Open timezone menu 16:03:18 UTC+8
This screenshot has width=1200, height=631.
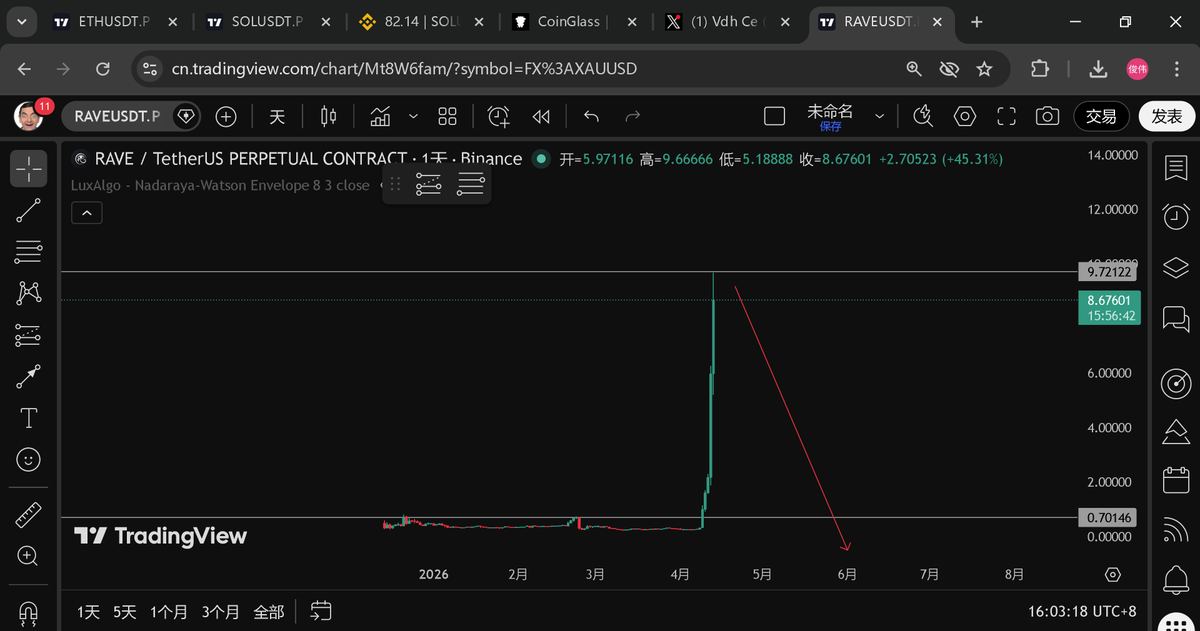point(1082,611)
